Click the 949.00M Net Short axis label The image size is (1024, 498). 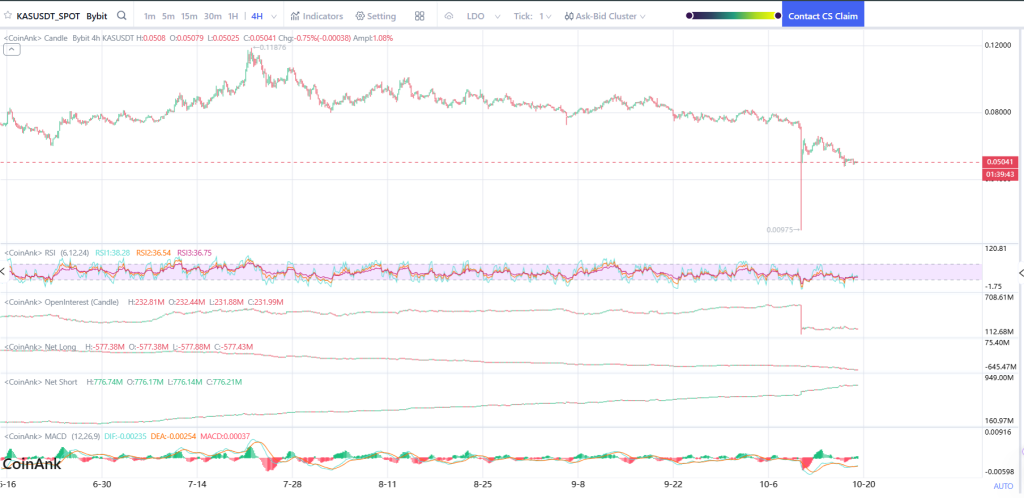[x=999, y=378]
